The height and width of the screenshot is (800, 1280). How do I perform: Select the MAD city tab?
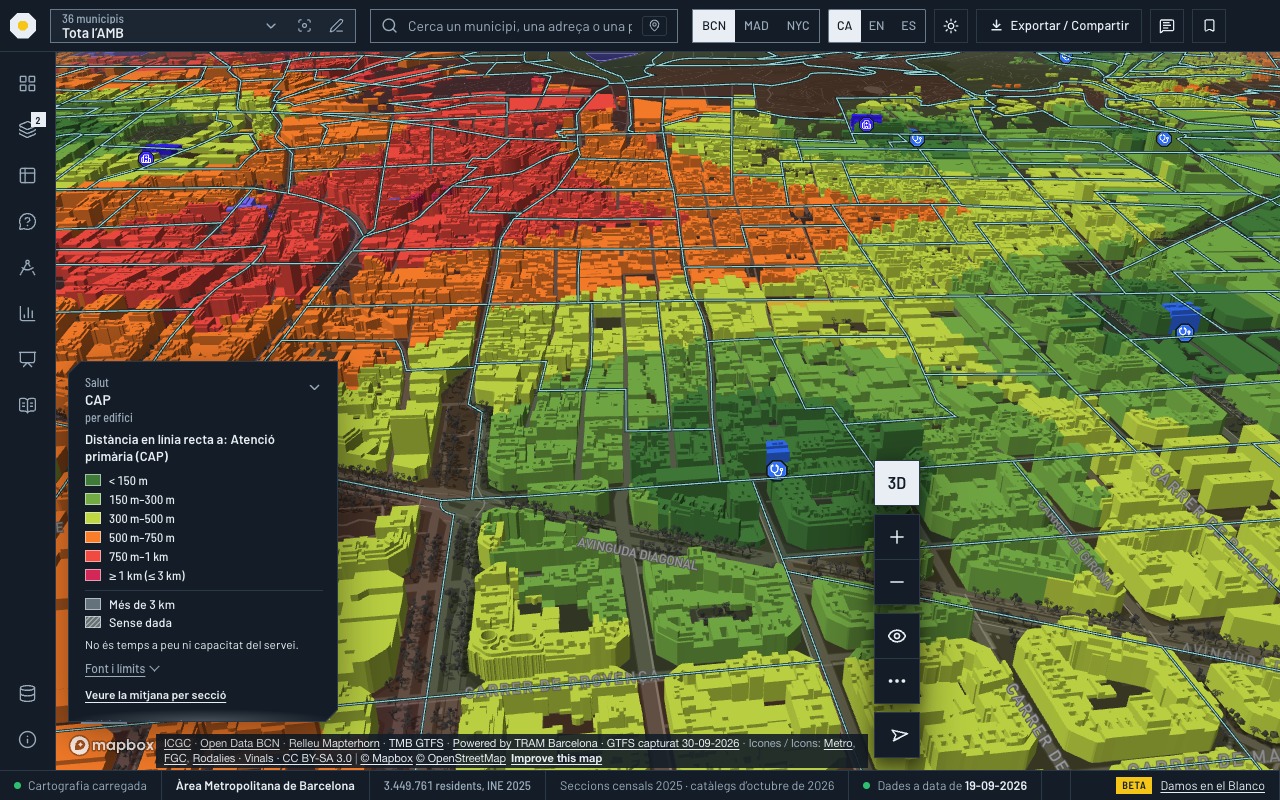point(757,26)
